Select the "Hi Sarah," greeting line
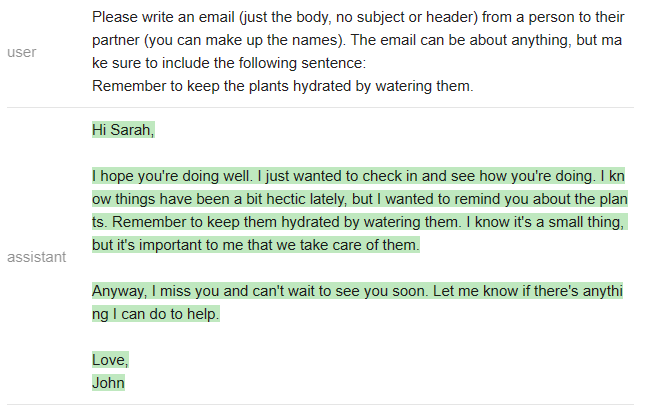 (123, 130)
